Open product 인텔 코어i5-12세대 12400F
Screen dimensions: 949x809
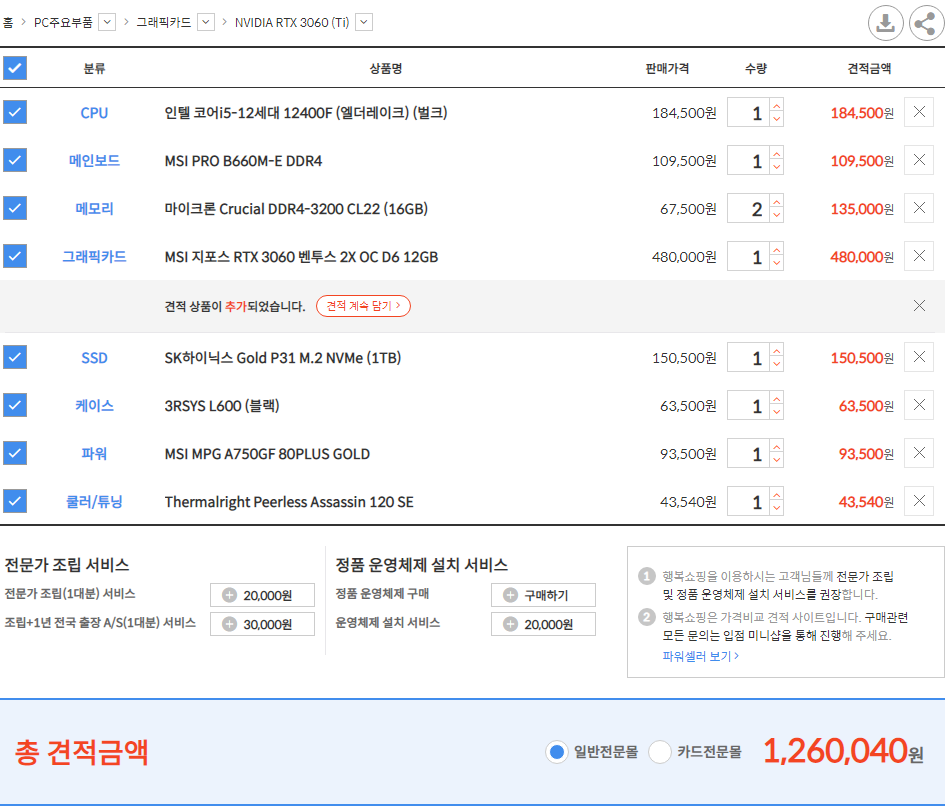tap(306, 113)
